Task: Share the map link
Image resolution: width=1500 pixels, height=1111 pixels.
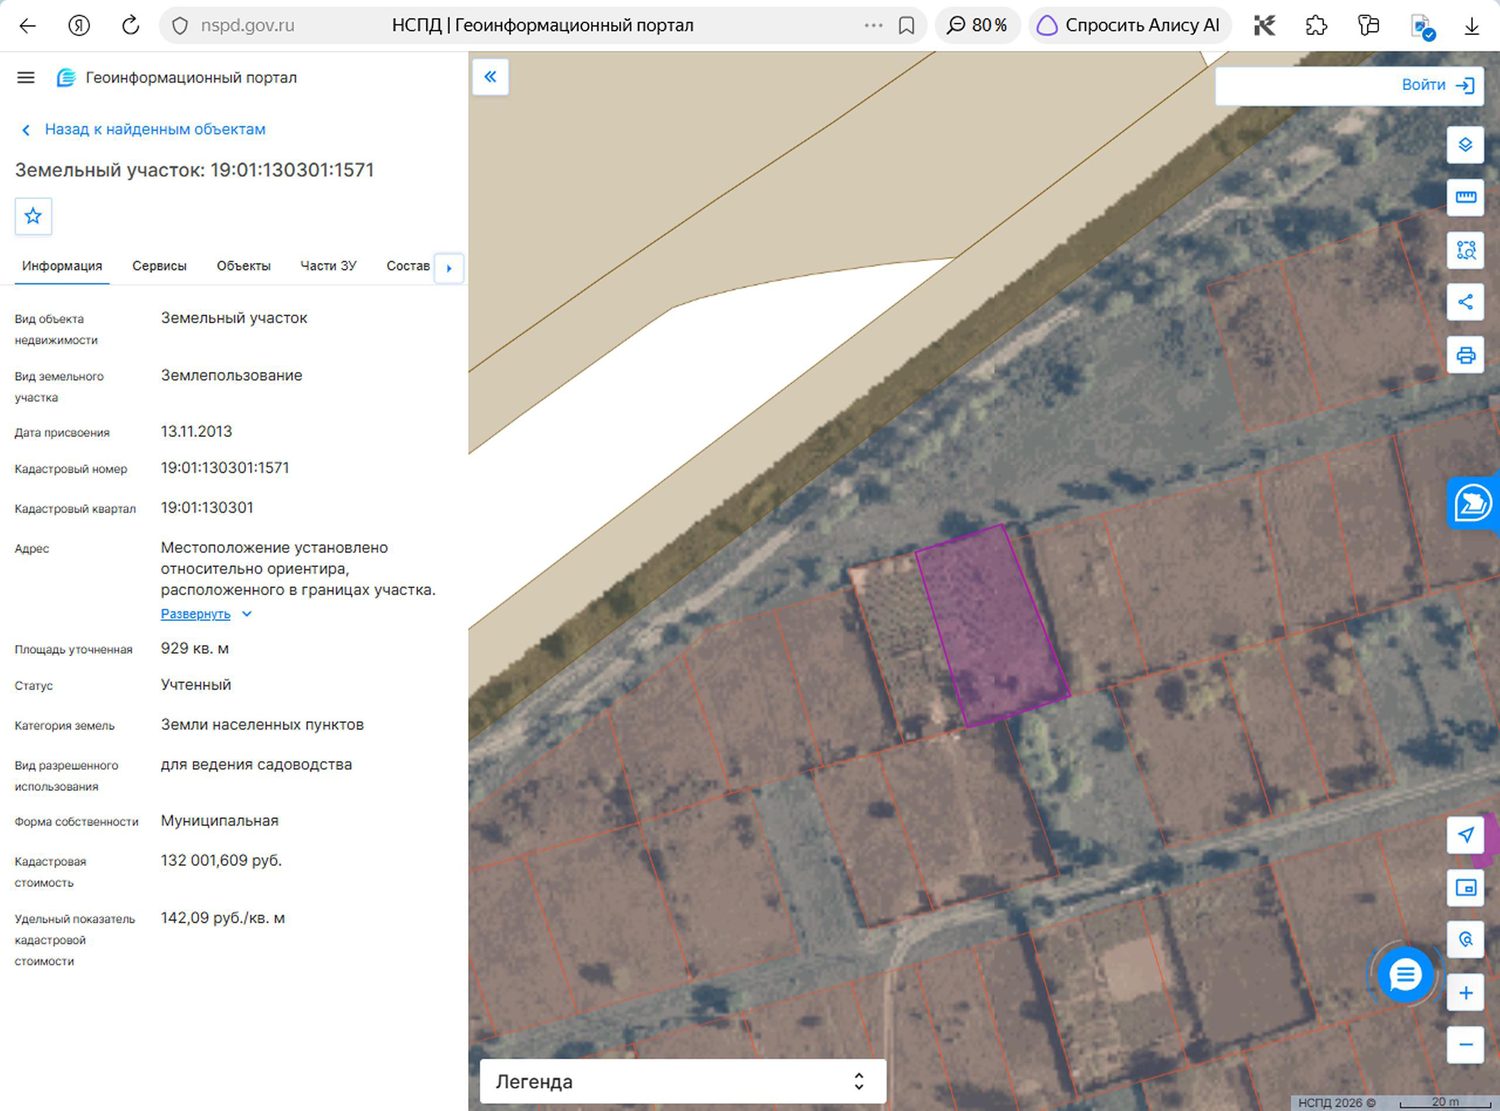Action: [x=1465, y=302]
